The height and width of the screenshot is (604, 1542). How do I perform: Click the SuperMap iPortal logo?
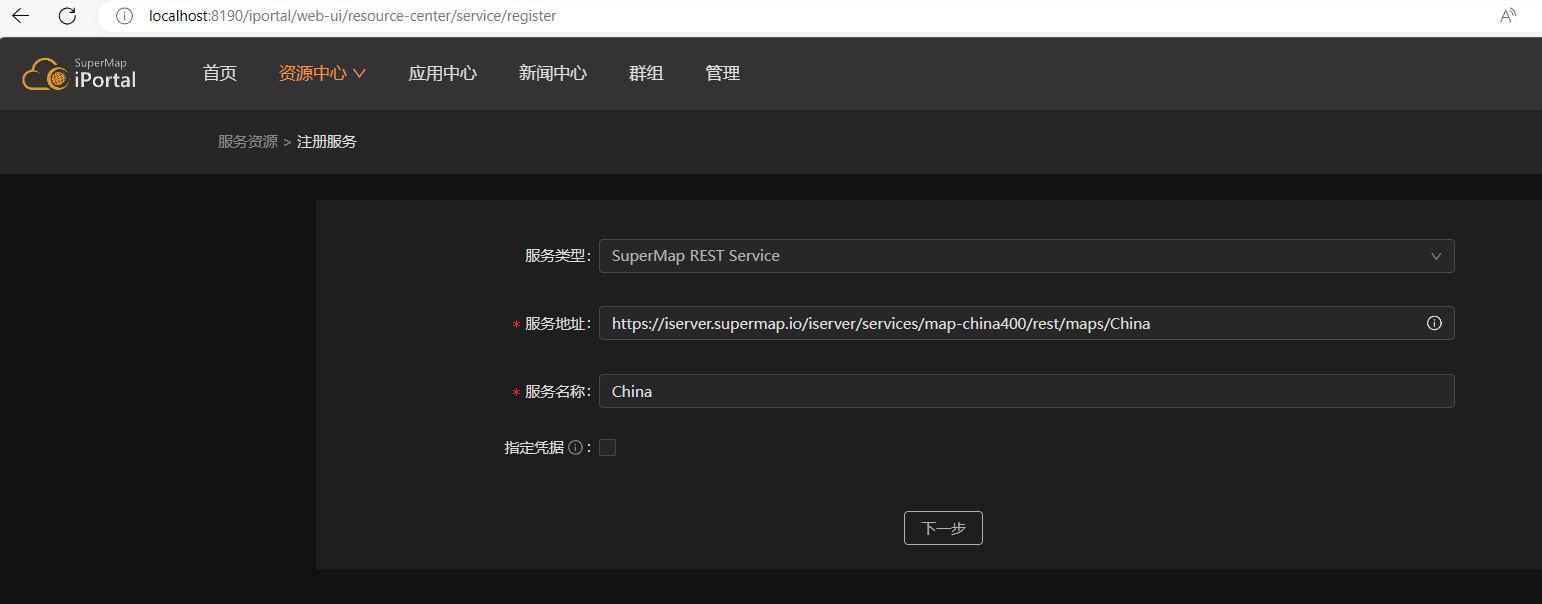click(78, 72)
